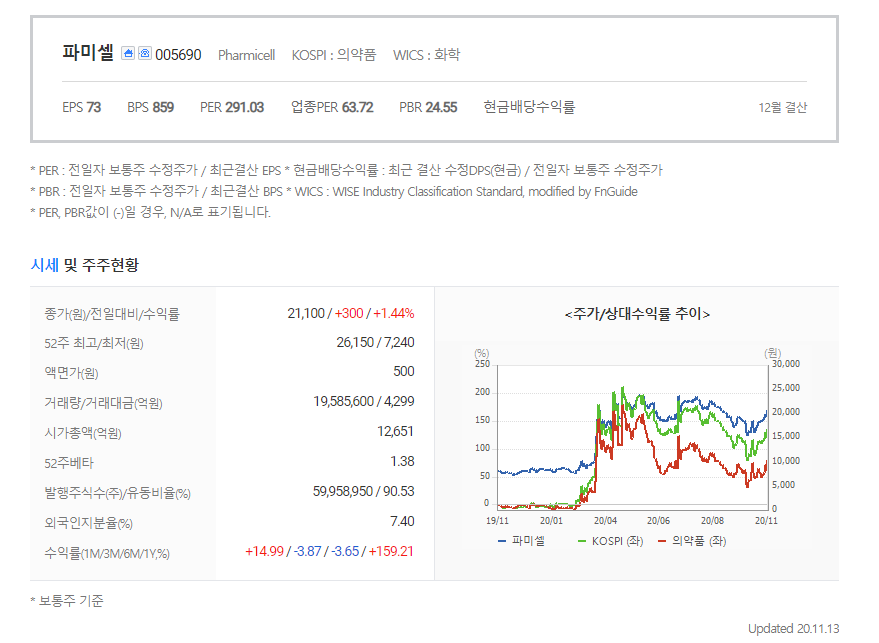Viewport: 879px width, 643px height.
Task: Click the 20/04 x-axis label
Action: [x=605, y=521]
